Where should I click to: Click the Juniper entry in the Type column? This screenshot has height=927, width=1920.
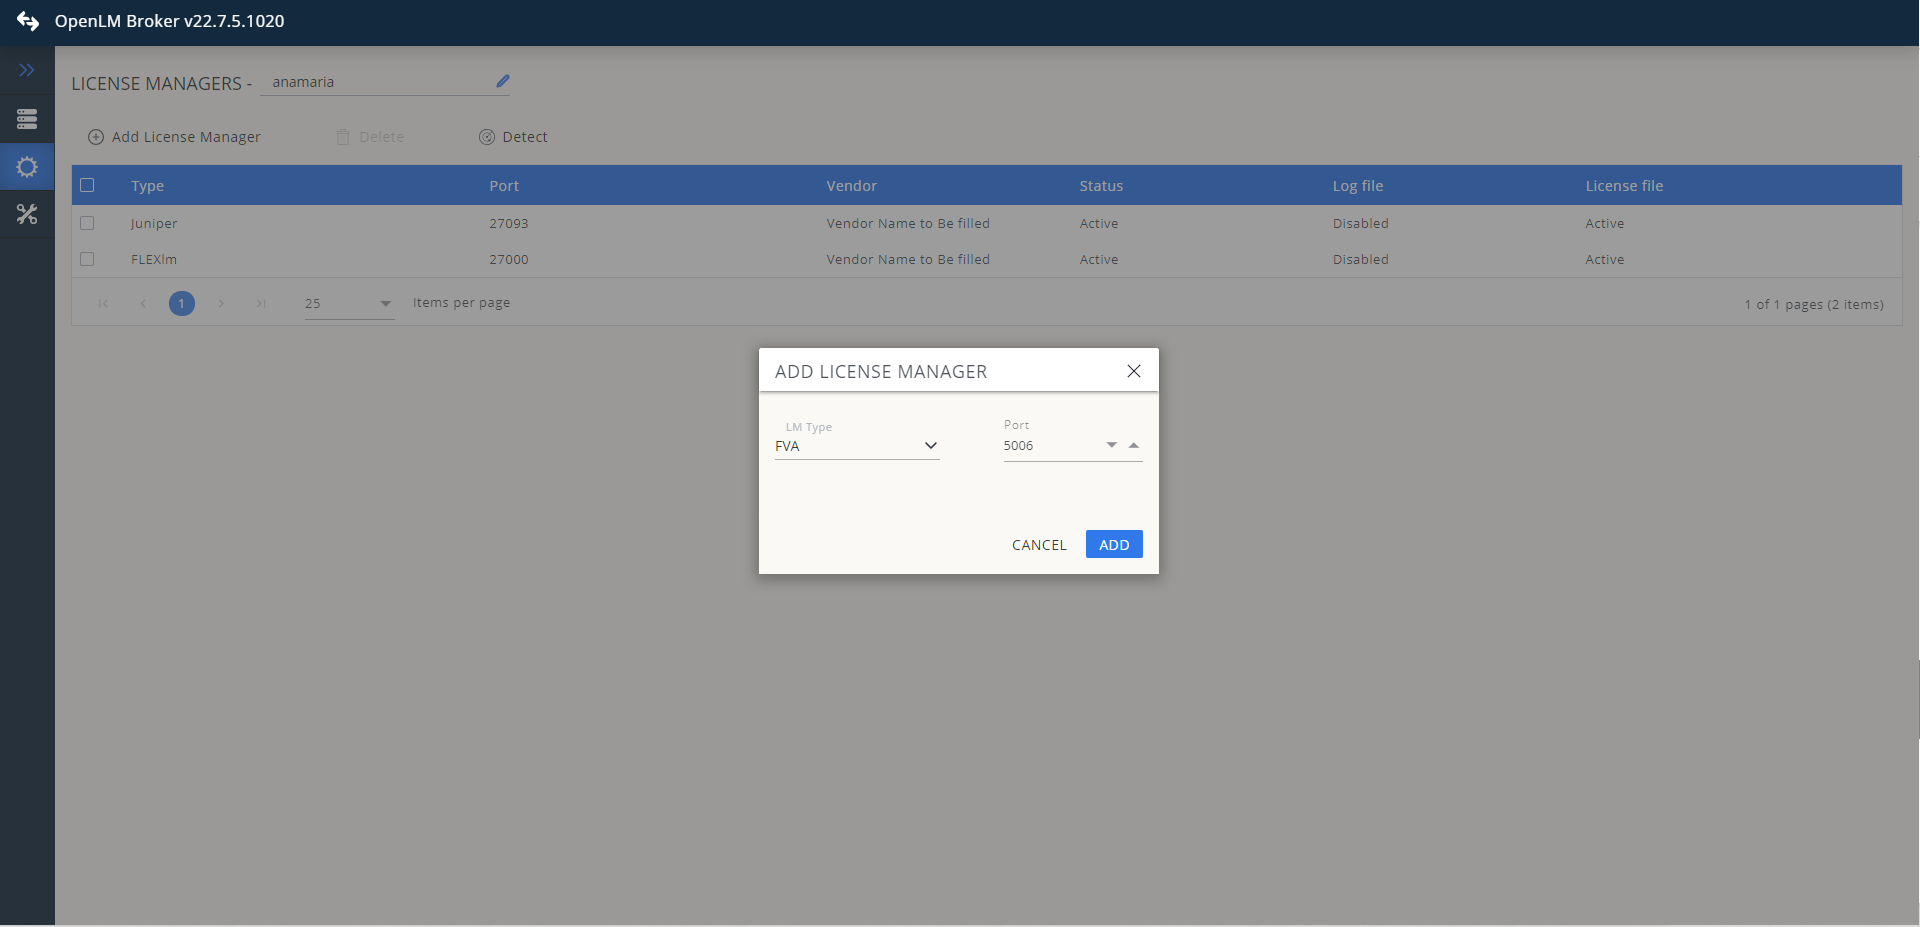pyautogui.click(x=153, y=223)
